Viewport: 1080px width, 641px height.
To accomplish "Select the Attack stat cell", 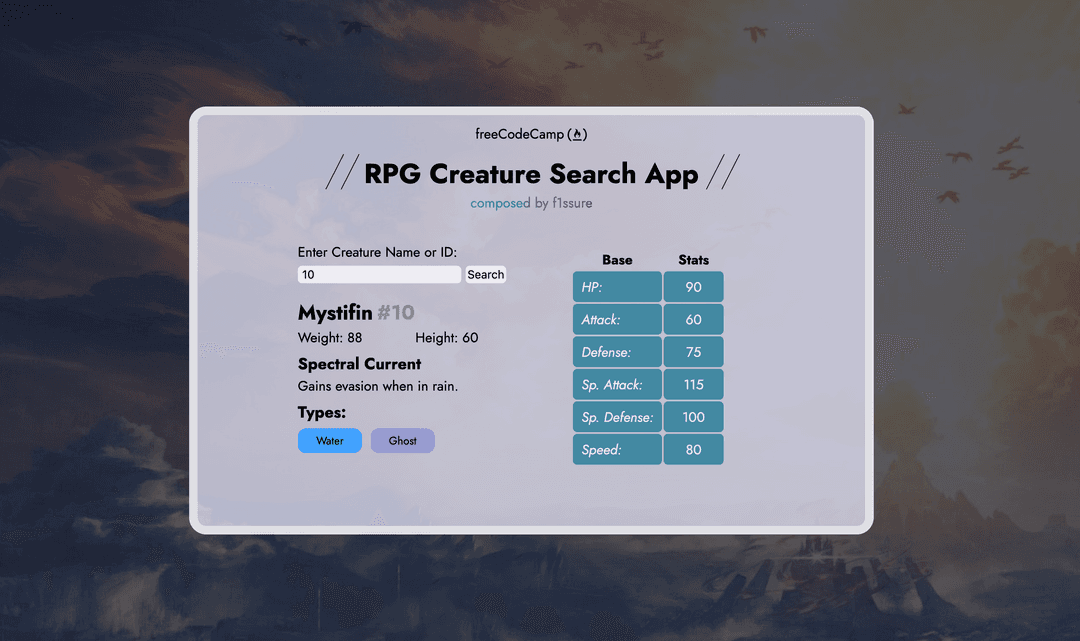I will coord(617,319).
